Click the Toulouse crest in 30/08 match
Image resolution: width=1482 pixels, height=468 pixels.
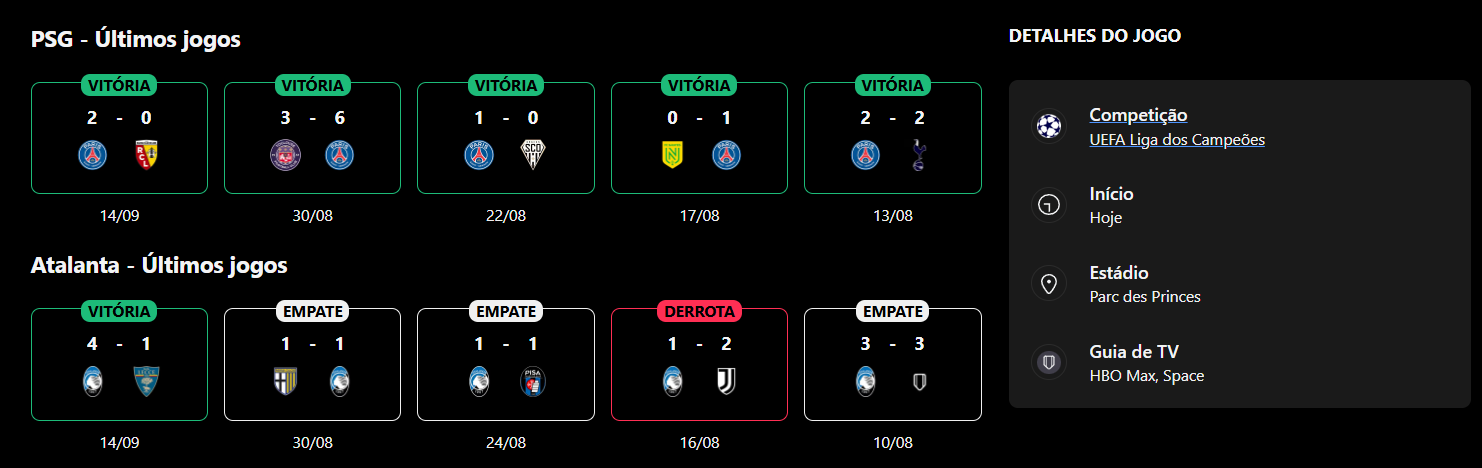285,154
